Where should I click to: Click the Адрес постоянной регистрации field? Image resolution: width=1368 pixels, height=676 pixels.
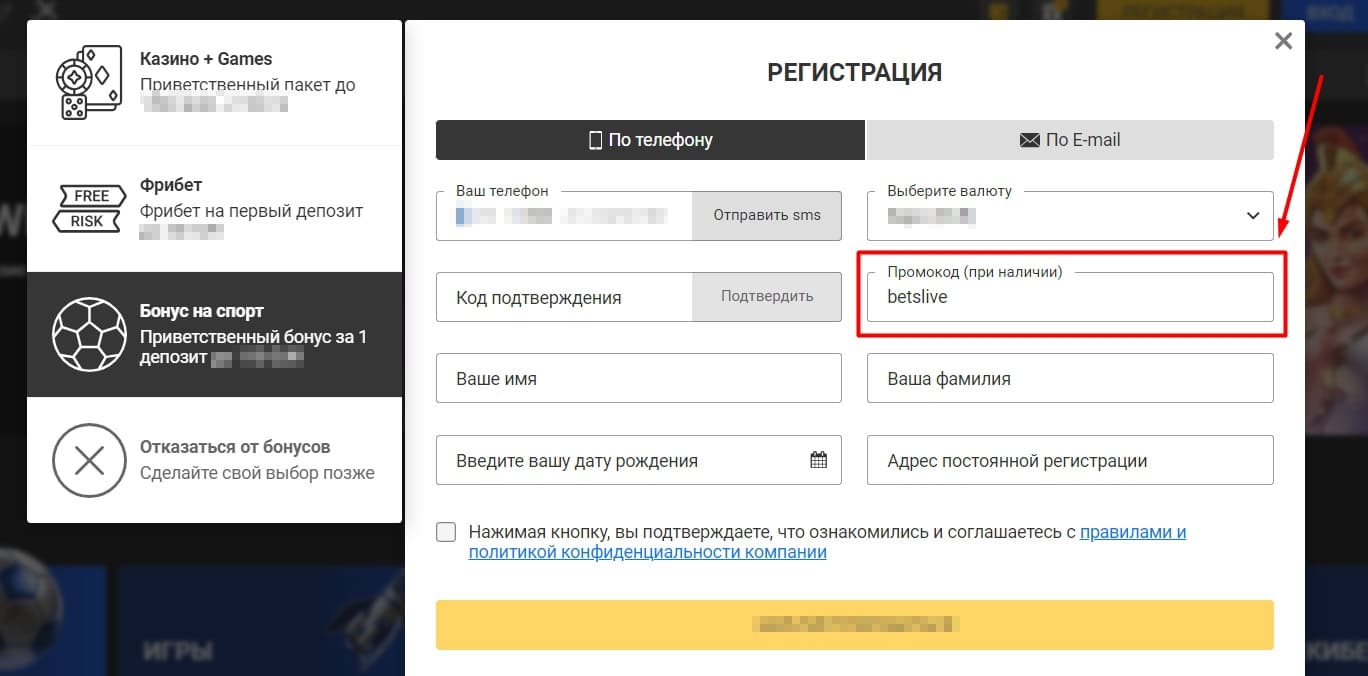[1070, 460]
